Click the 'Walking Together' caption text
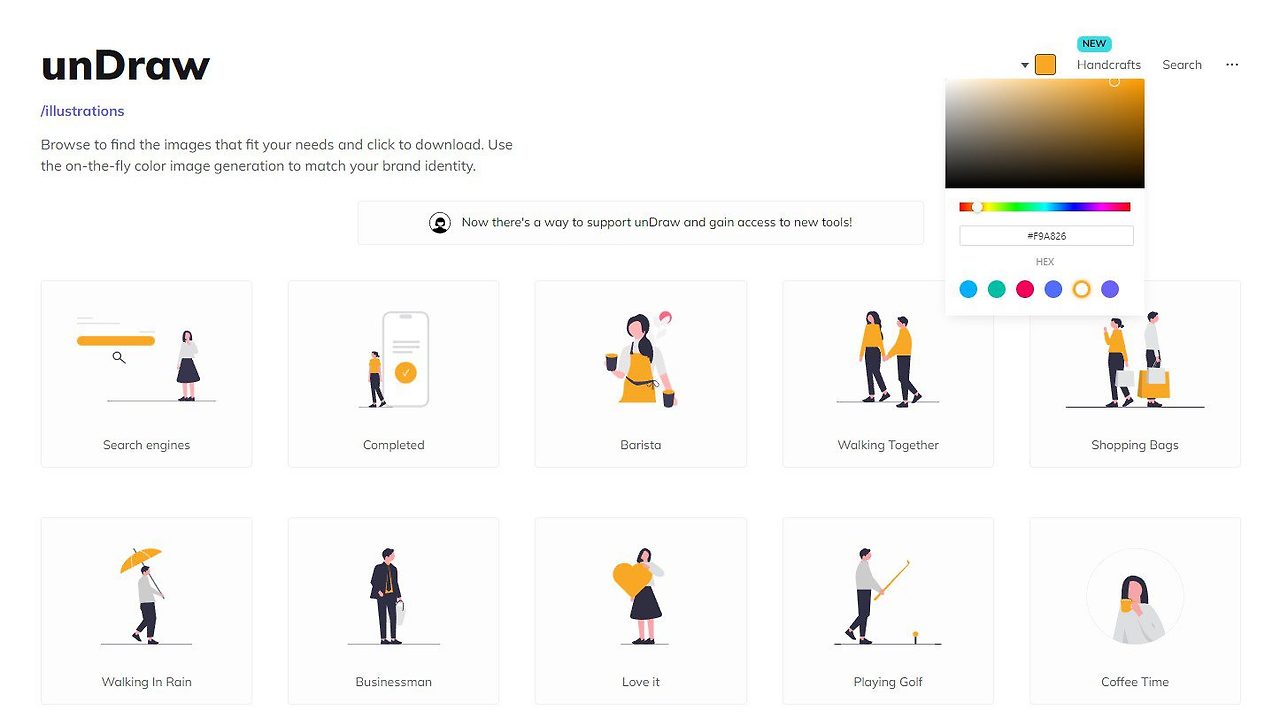The image size is (1280, 718). tap(888, 445)
